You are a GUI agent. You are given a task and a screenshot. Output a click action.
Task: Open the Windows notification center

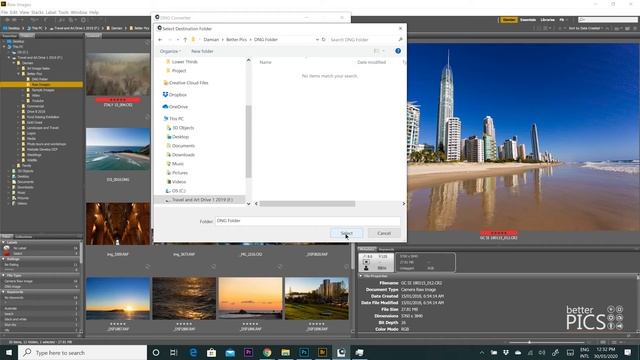[628, 352]
